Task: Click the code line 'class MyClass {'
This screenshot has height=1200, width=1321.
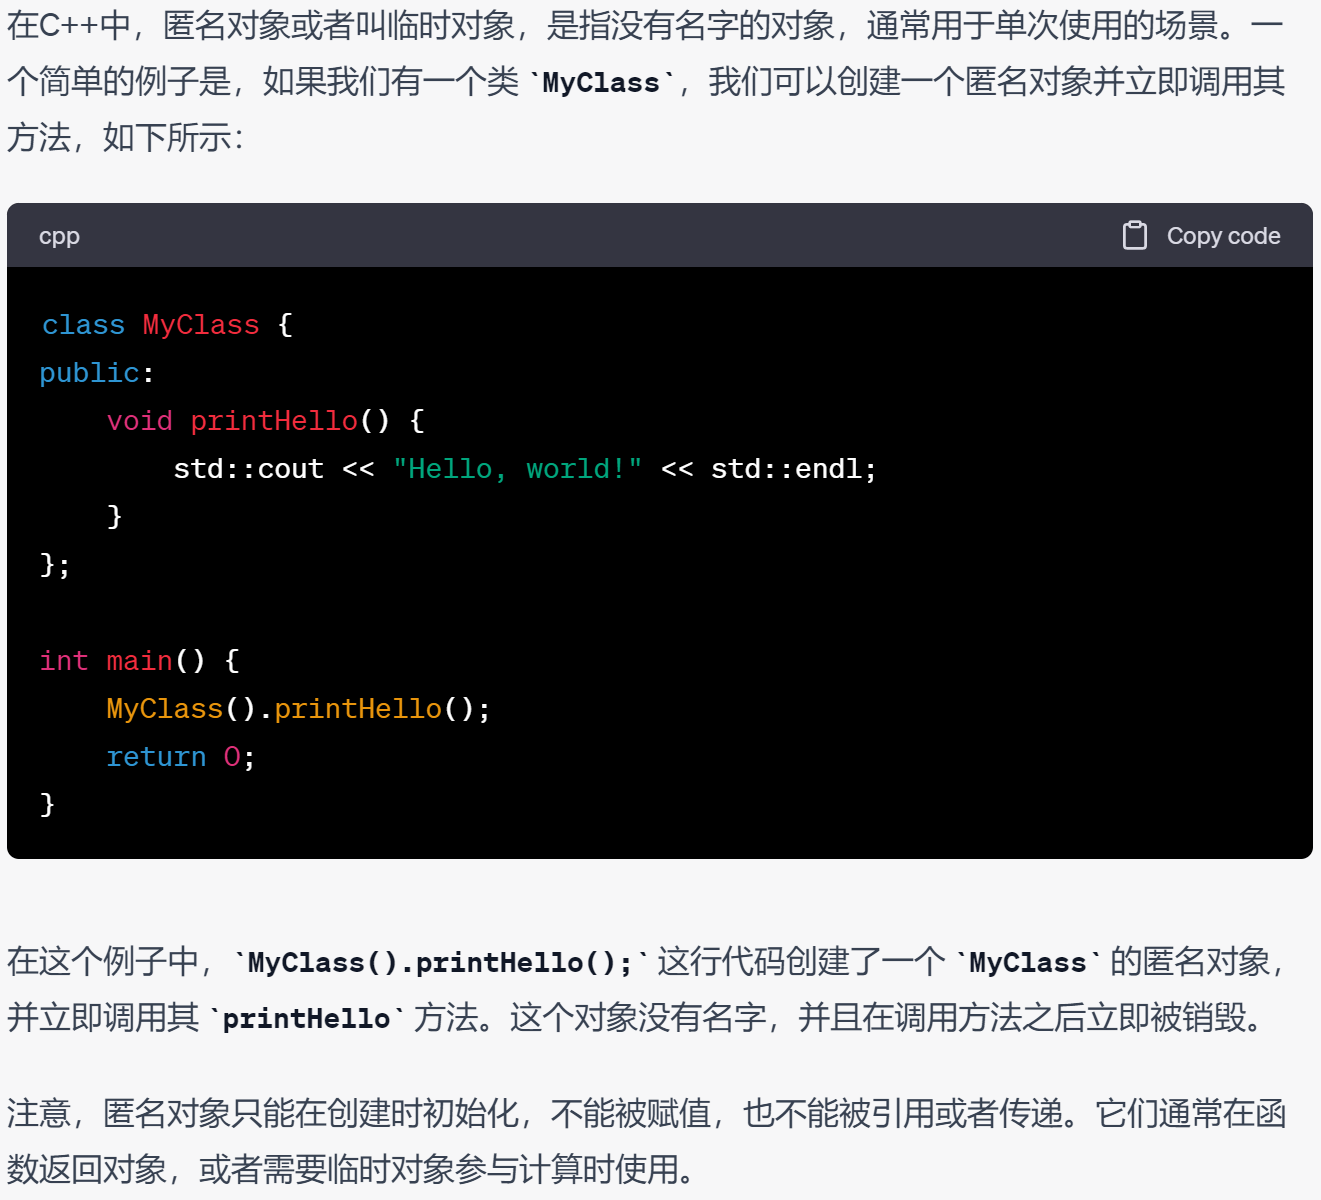Action: coord(167,325)
